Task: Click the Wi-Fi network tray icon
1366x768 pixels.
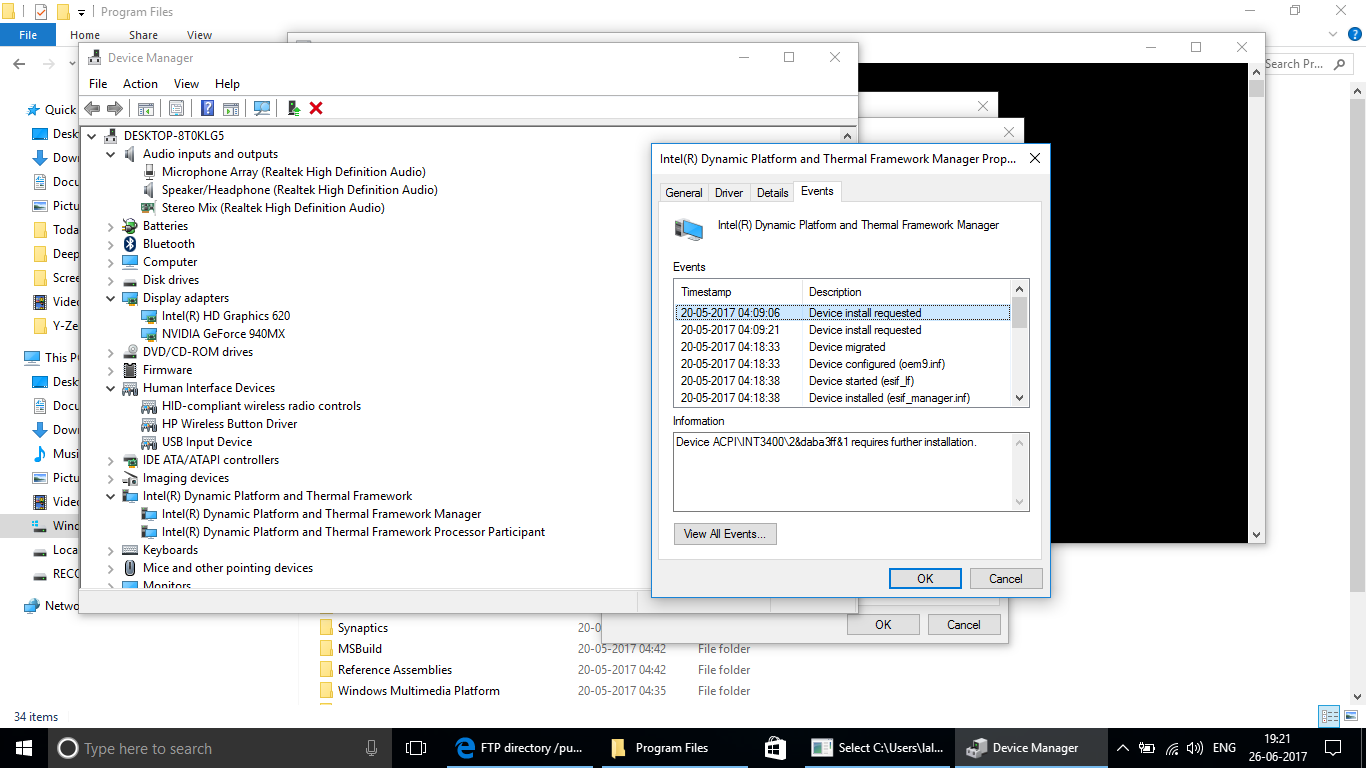Action: point(1171,748)
